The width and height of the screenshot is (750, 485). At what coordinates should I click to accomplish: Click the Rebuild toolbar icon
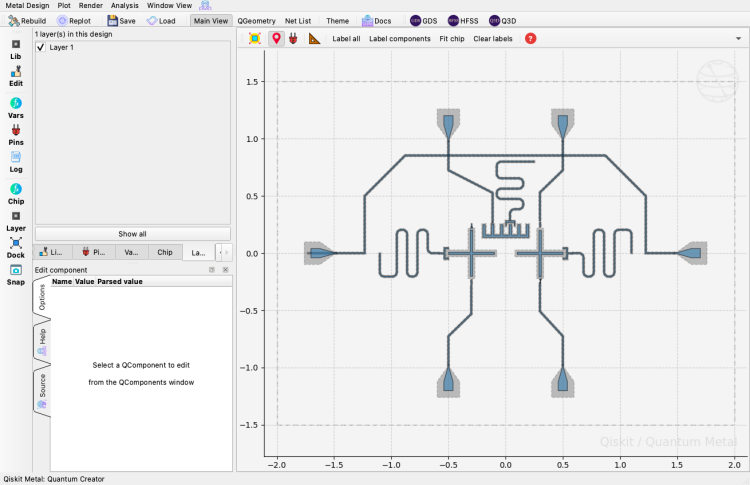(x=14, y=21)
